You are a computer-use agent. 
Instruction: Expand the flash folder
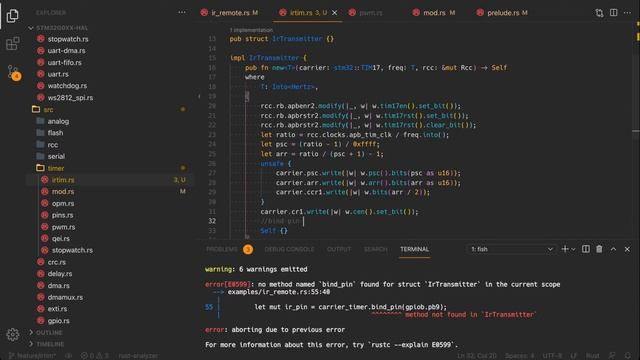coord(55,133)
